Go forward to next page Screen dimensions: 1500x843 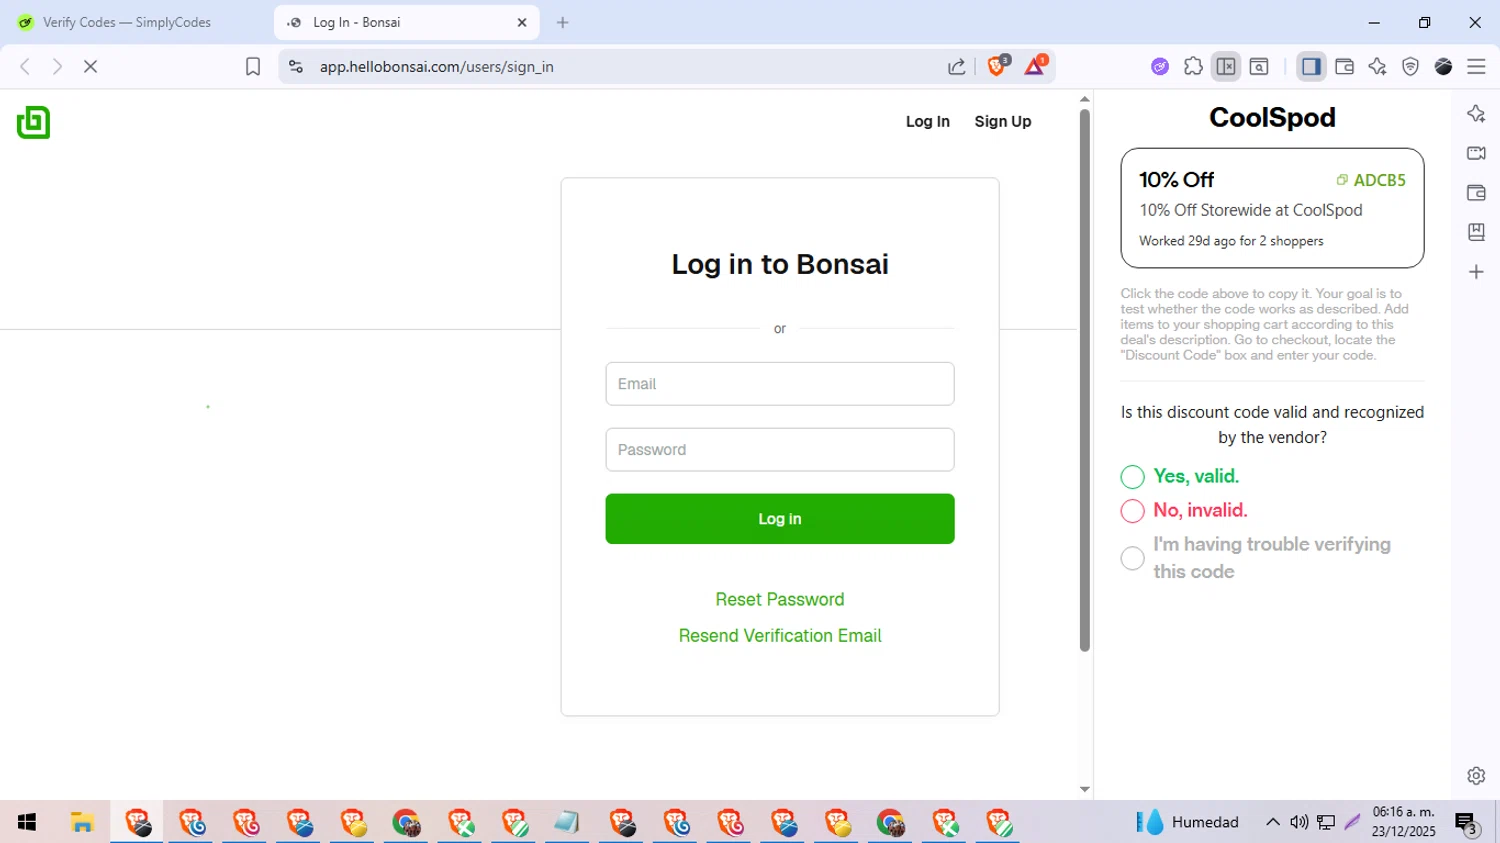pos(57,67)
